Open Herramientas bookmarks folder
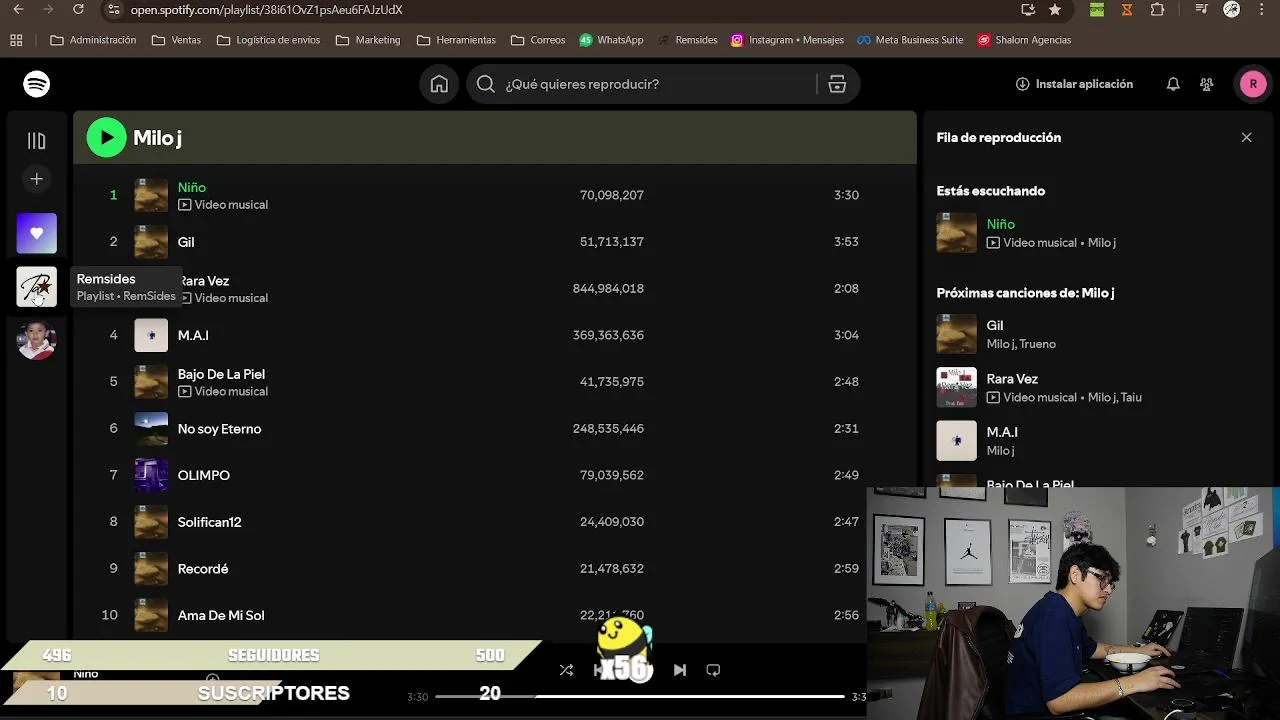The image size is (1280, 720). [456, 40]
